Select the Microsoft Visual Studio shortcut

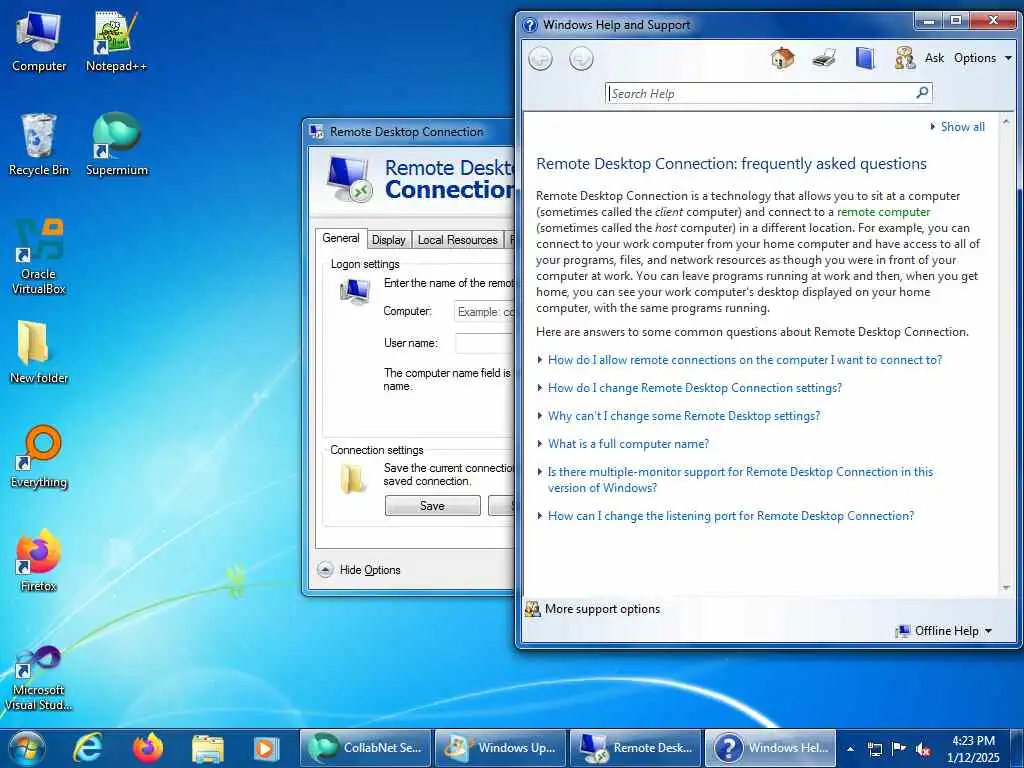(39, 678)
